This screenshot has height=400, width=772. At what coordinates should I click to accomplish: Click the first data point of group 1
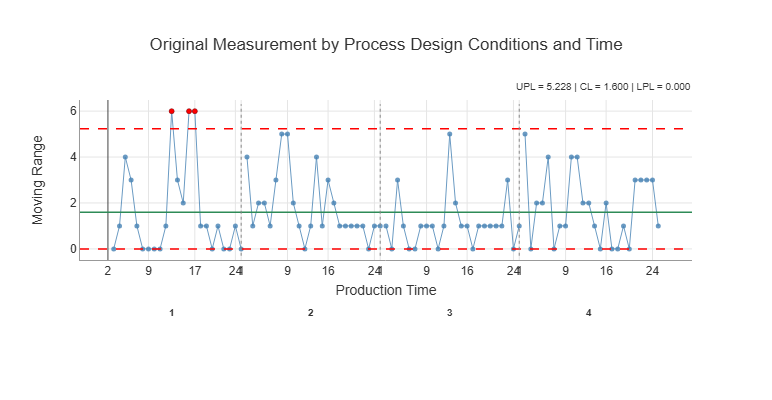[x=114, y=249]
